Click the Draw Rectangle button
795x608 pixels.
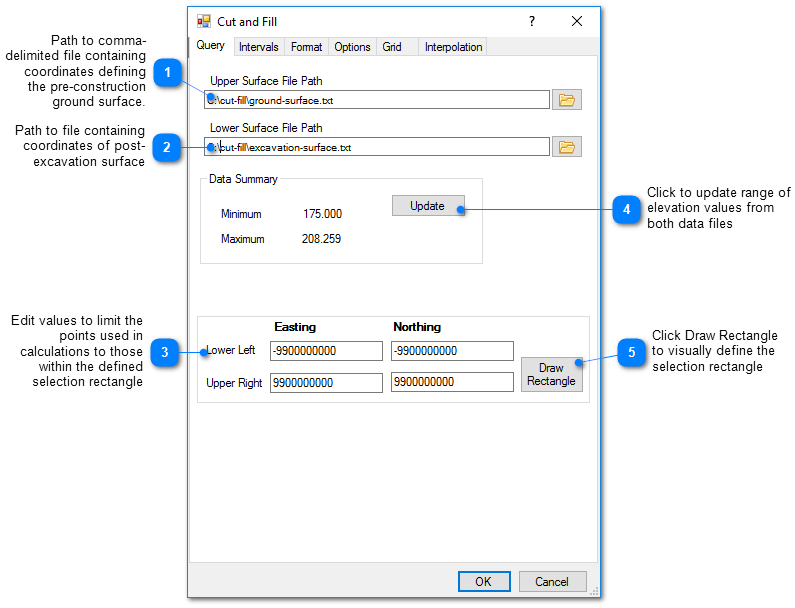point(551,375)
